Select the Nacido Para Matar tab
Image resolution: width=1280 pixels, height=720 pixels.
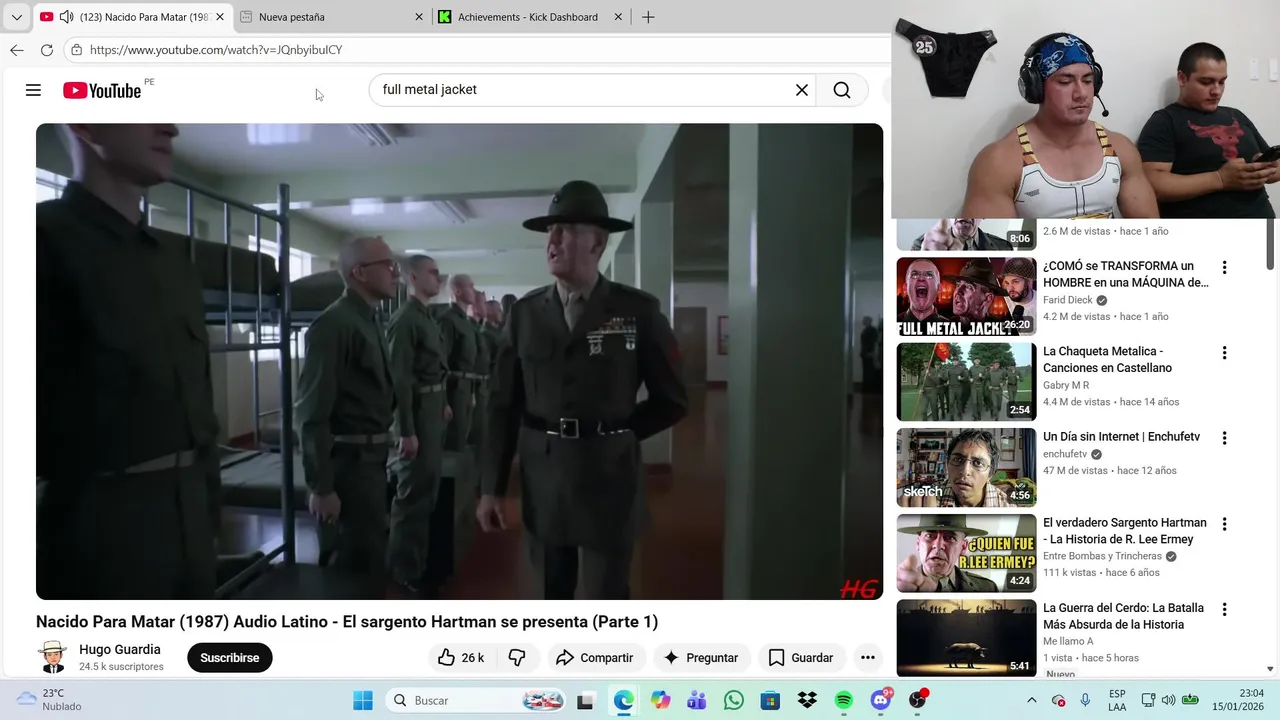click(131, 17)
